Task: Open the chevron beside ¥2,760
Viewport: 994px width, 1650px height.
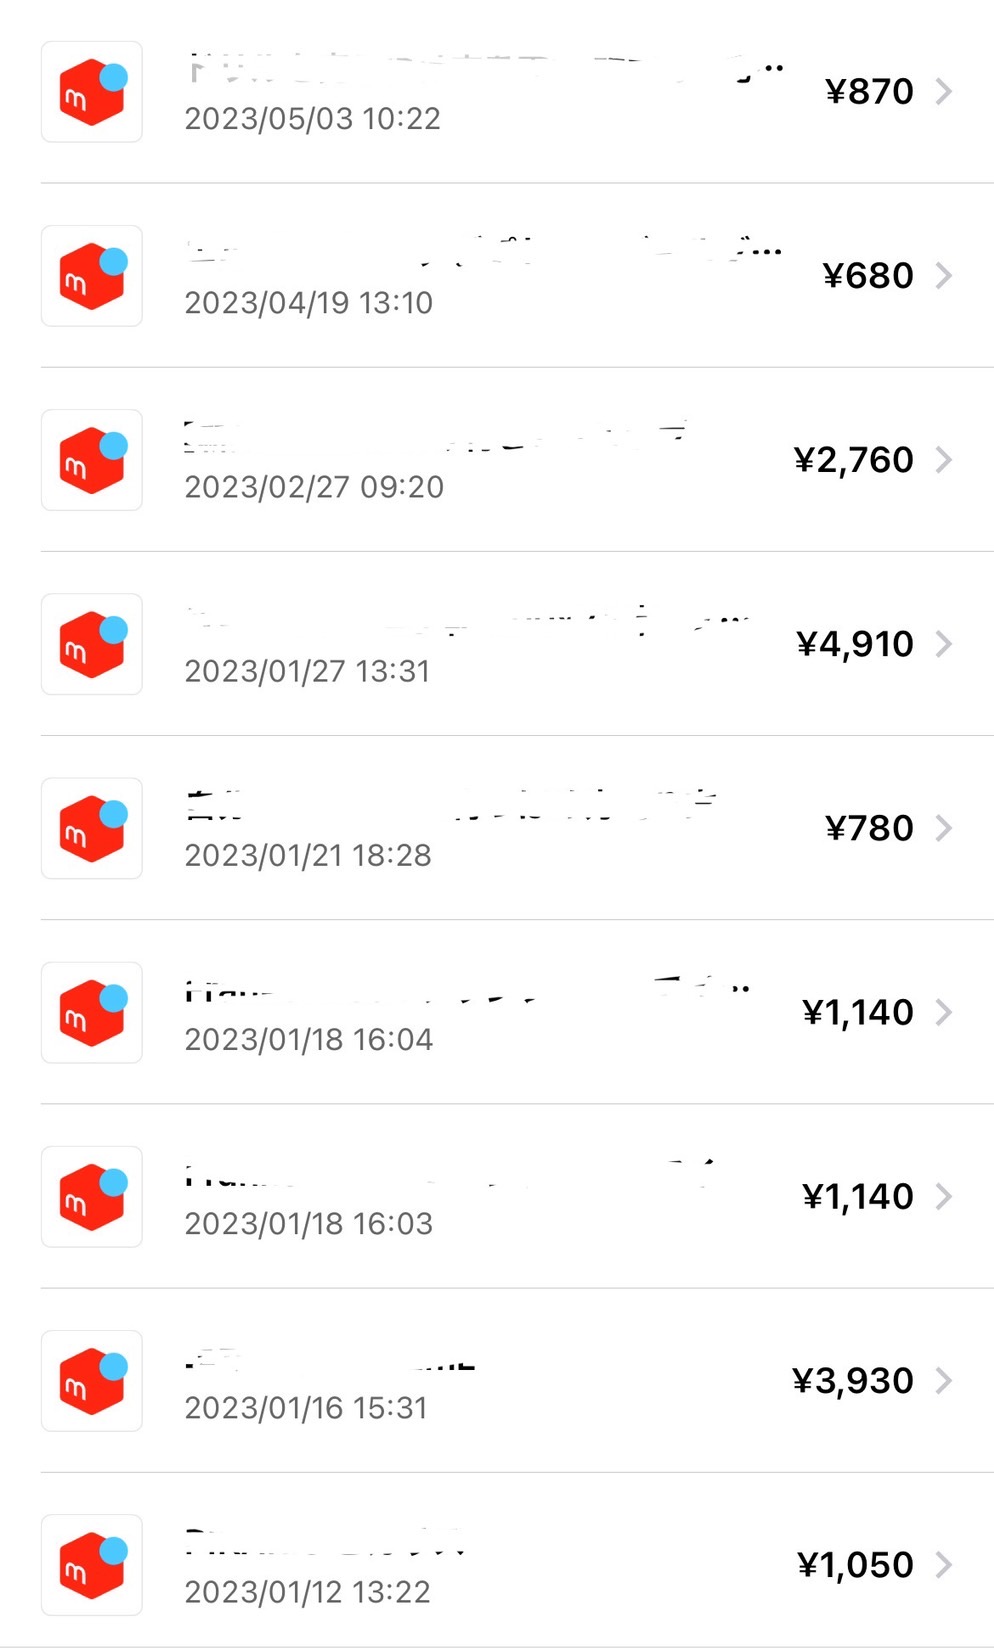Action: pyautogui.click(x=944, y=460)
